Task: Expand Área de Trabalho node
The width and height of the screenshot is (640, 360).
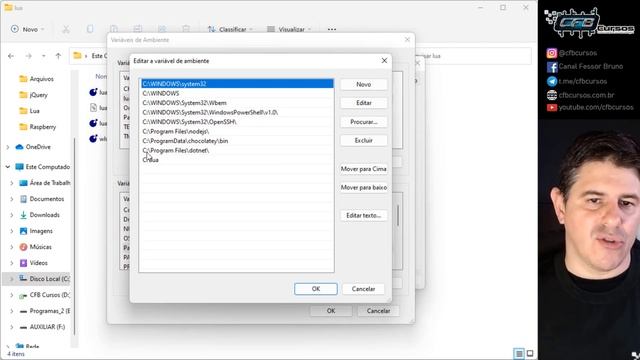Action: [12, 183]
